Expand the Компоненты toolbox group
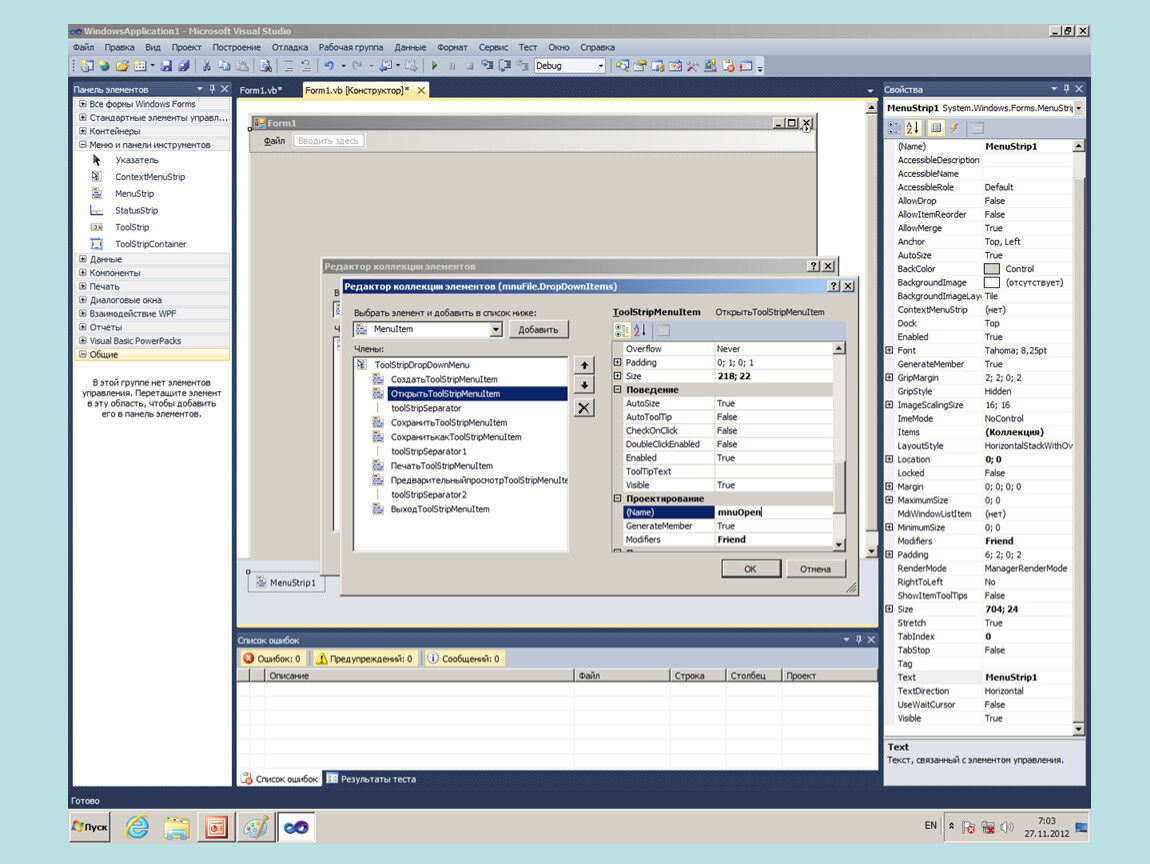The width and height of the screenshot is (1150, 864). click(x=83, y=272)
